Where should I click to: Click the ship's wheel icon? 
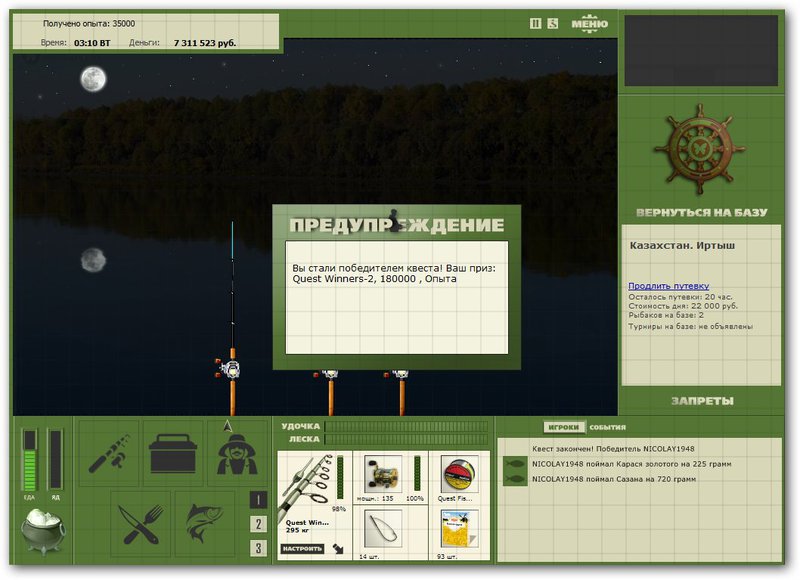(700, 150)
